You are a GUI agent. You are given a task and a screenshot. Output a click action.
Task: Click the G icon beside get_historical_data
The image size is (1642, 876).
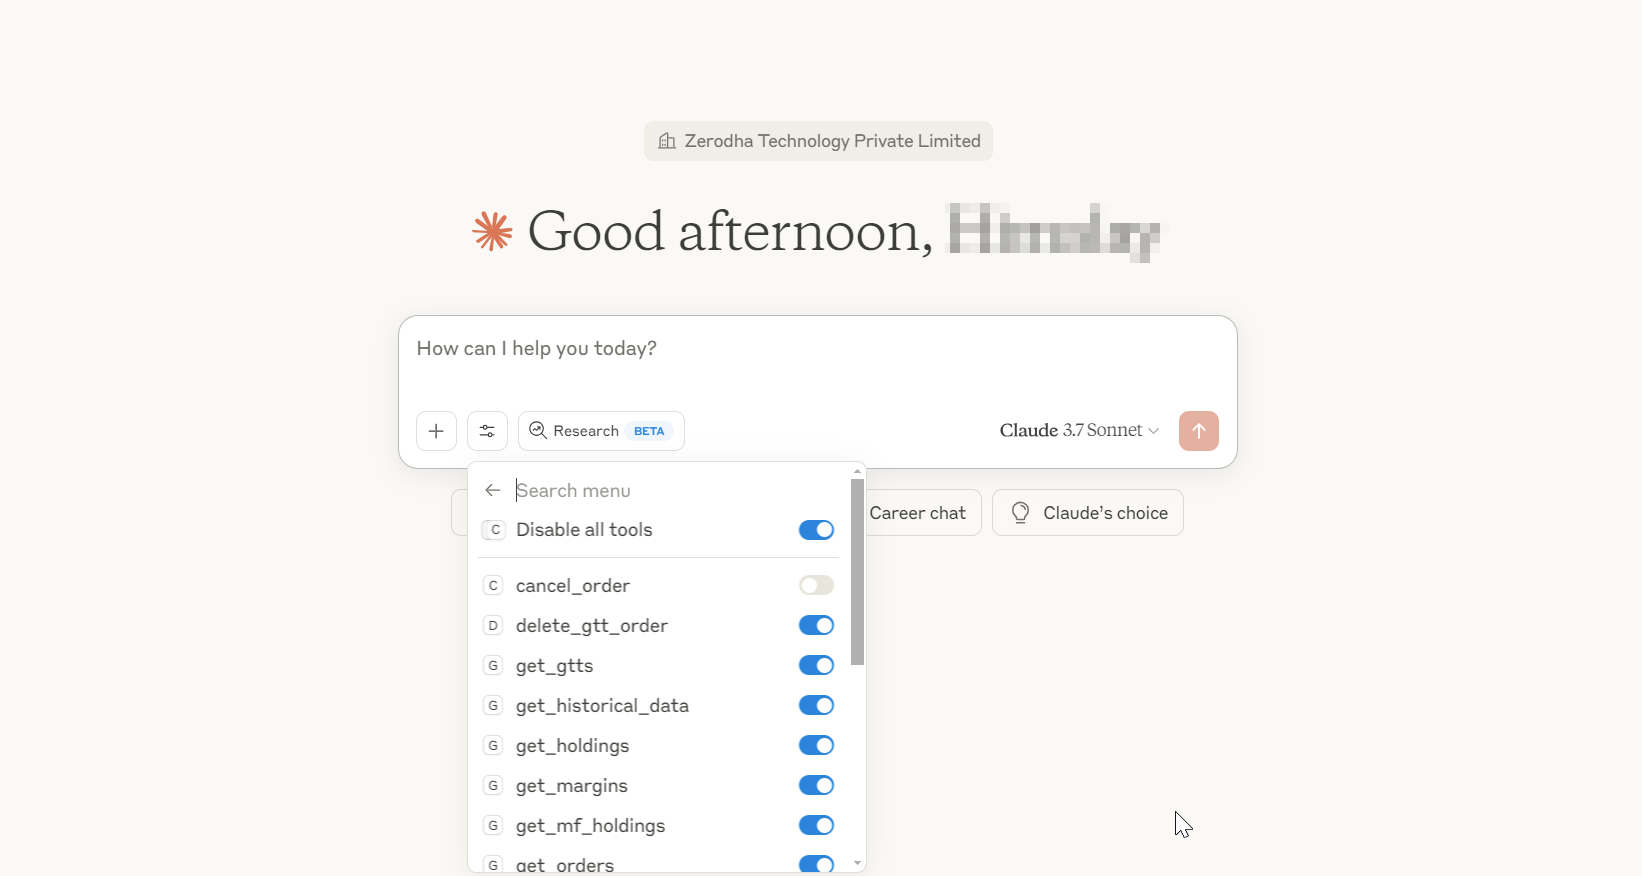[x=493, y=705]
